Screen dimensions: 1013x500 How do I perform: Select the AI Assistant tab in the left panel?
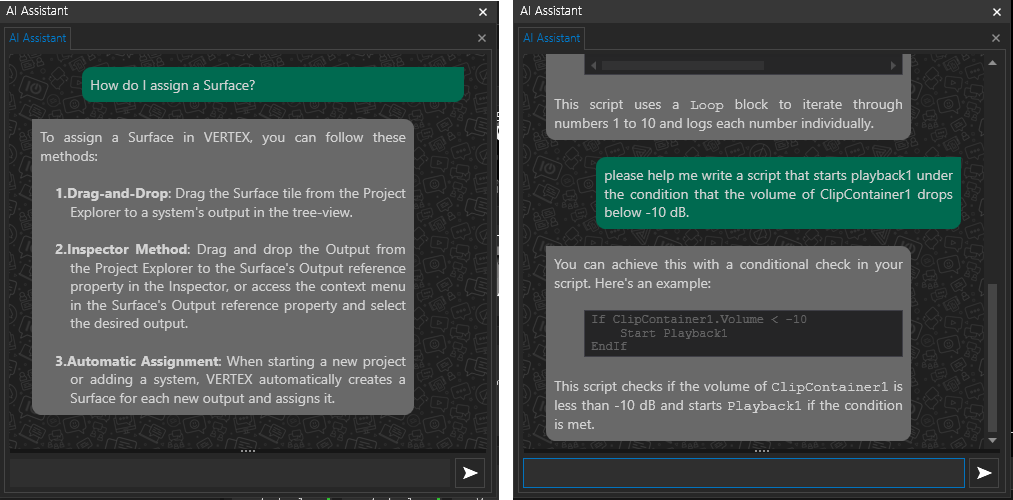pos(38,38)
